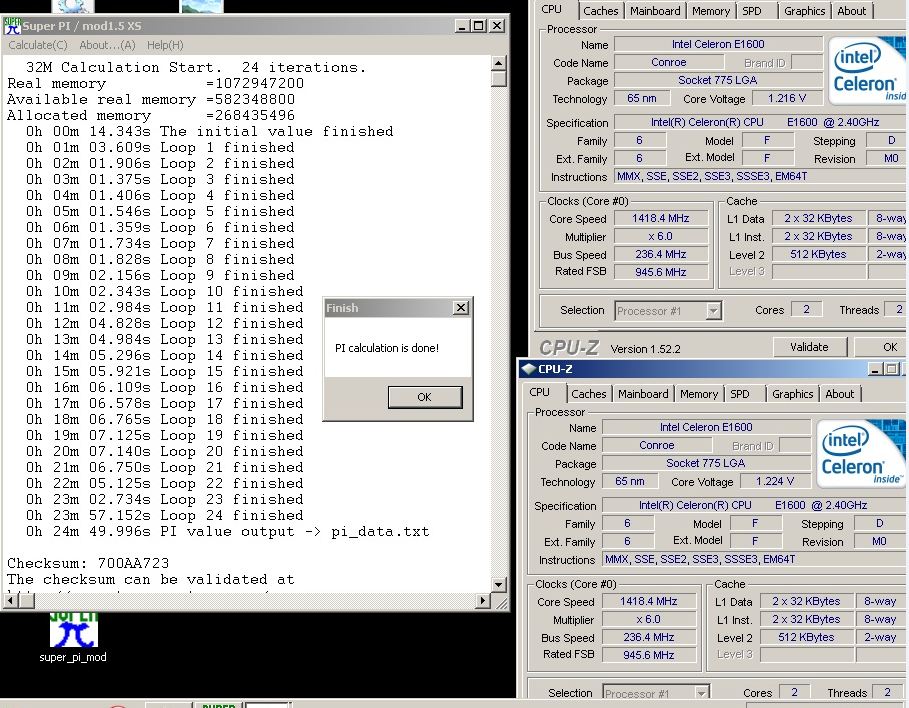
Task: Click scroll right arrow in Super PI output
Action: pos(482,601)
